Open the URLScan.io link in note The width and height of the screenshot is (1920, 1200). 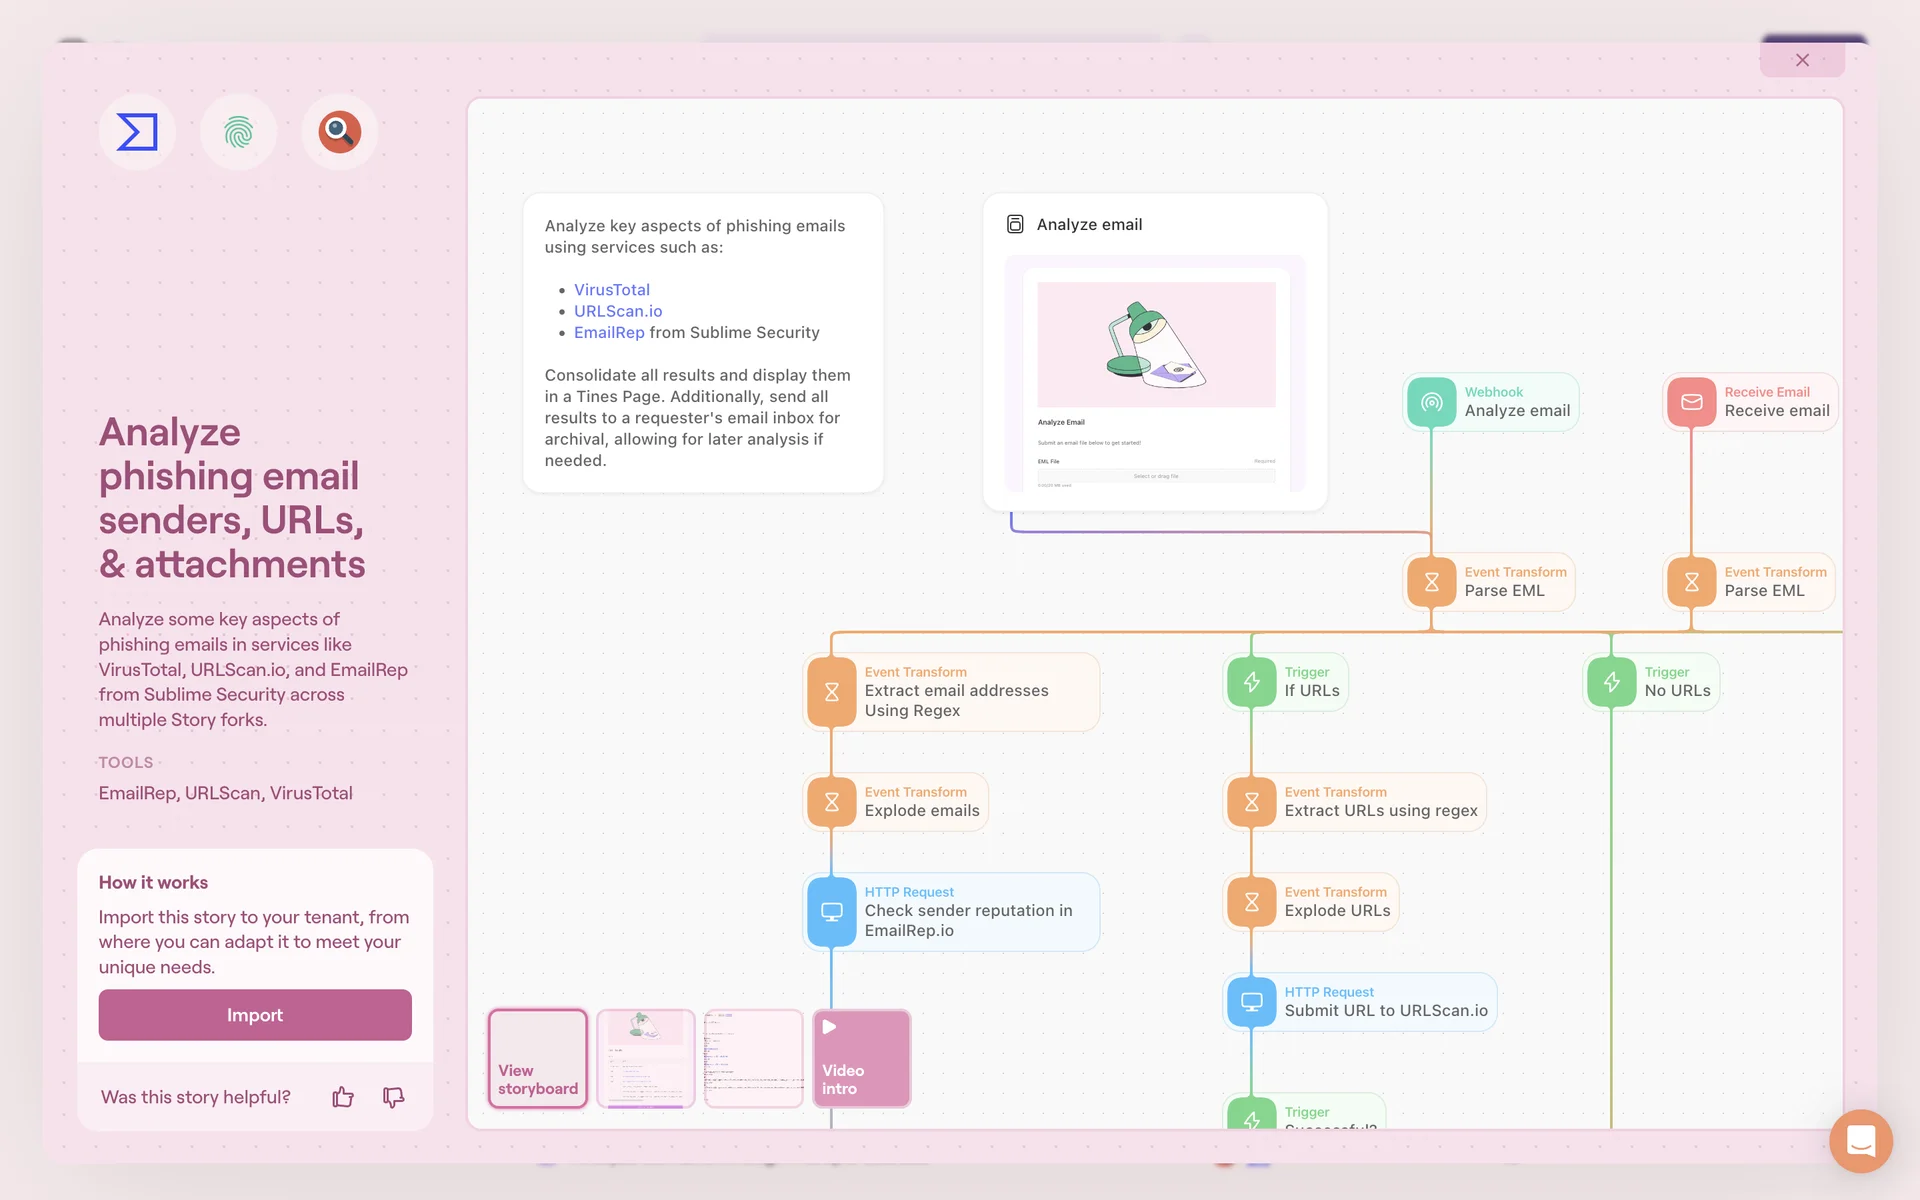617,311
